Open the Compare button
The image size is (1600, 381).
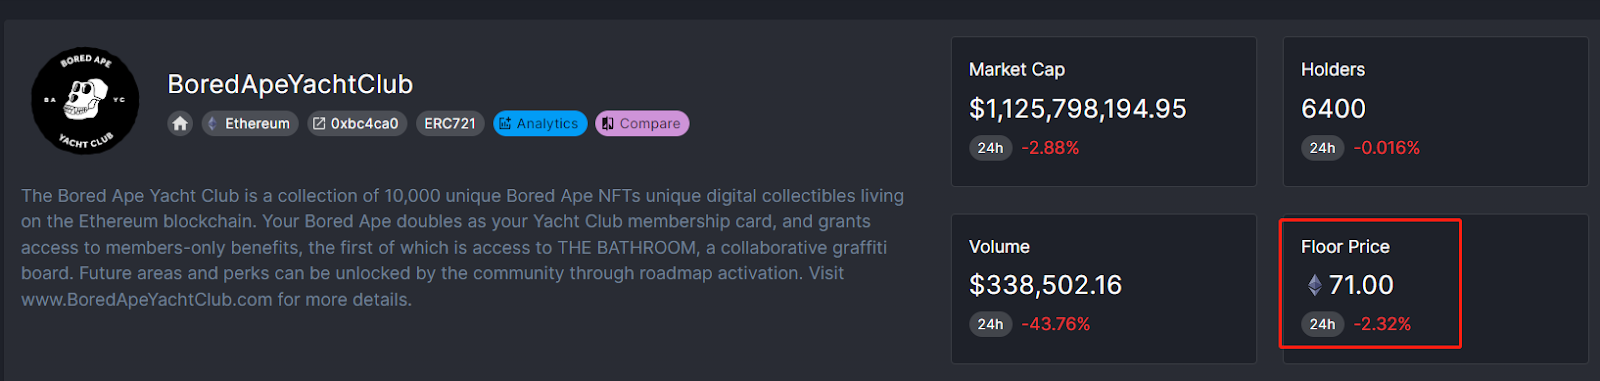(x=642, y=124)
